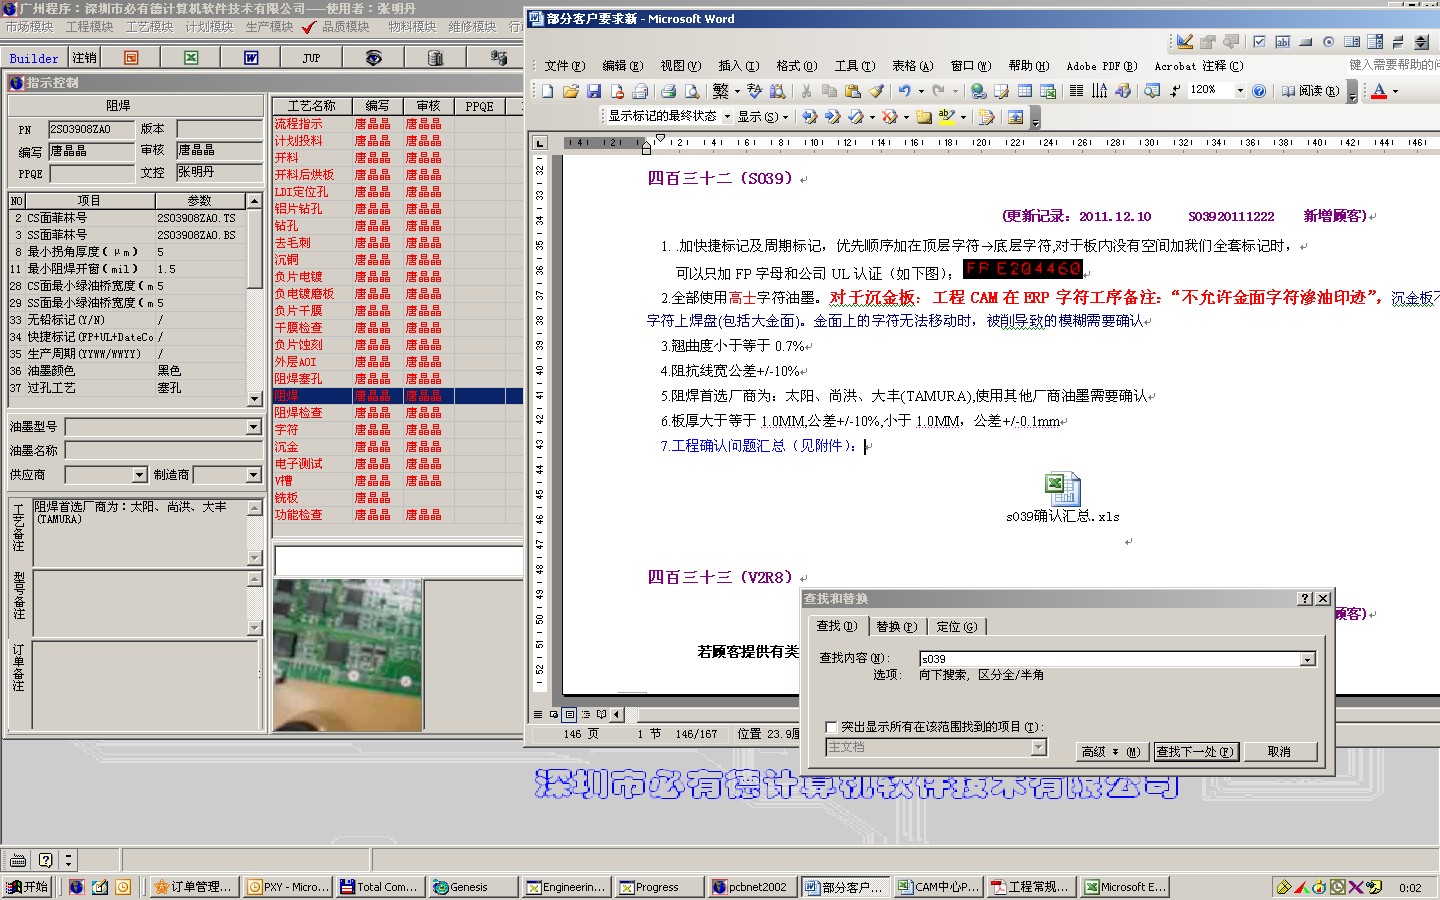The height and width of the screenshot is (900, 1440).
Task: Click the 阅读(R) reading mode button
Action: [x=1310, y=91]
